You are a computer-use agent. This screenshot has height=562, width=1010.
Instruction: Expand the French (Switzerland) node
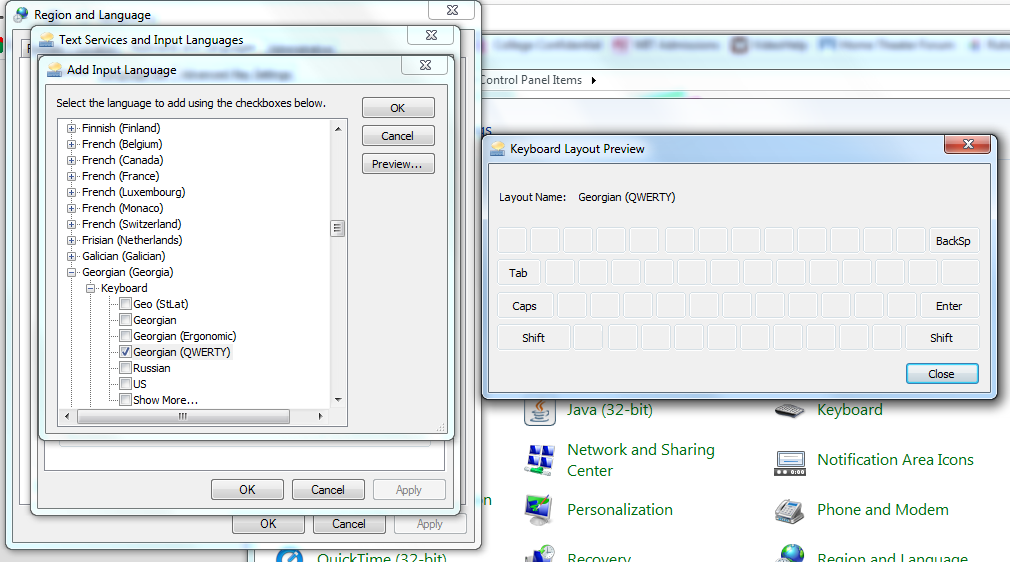click(71, 224)
